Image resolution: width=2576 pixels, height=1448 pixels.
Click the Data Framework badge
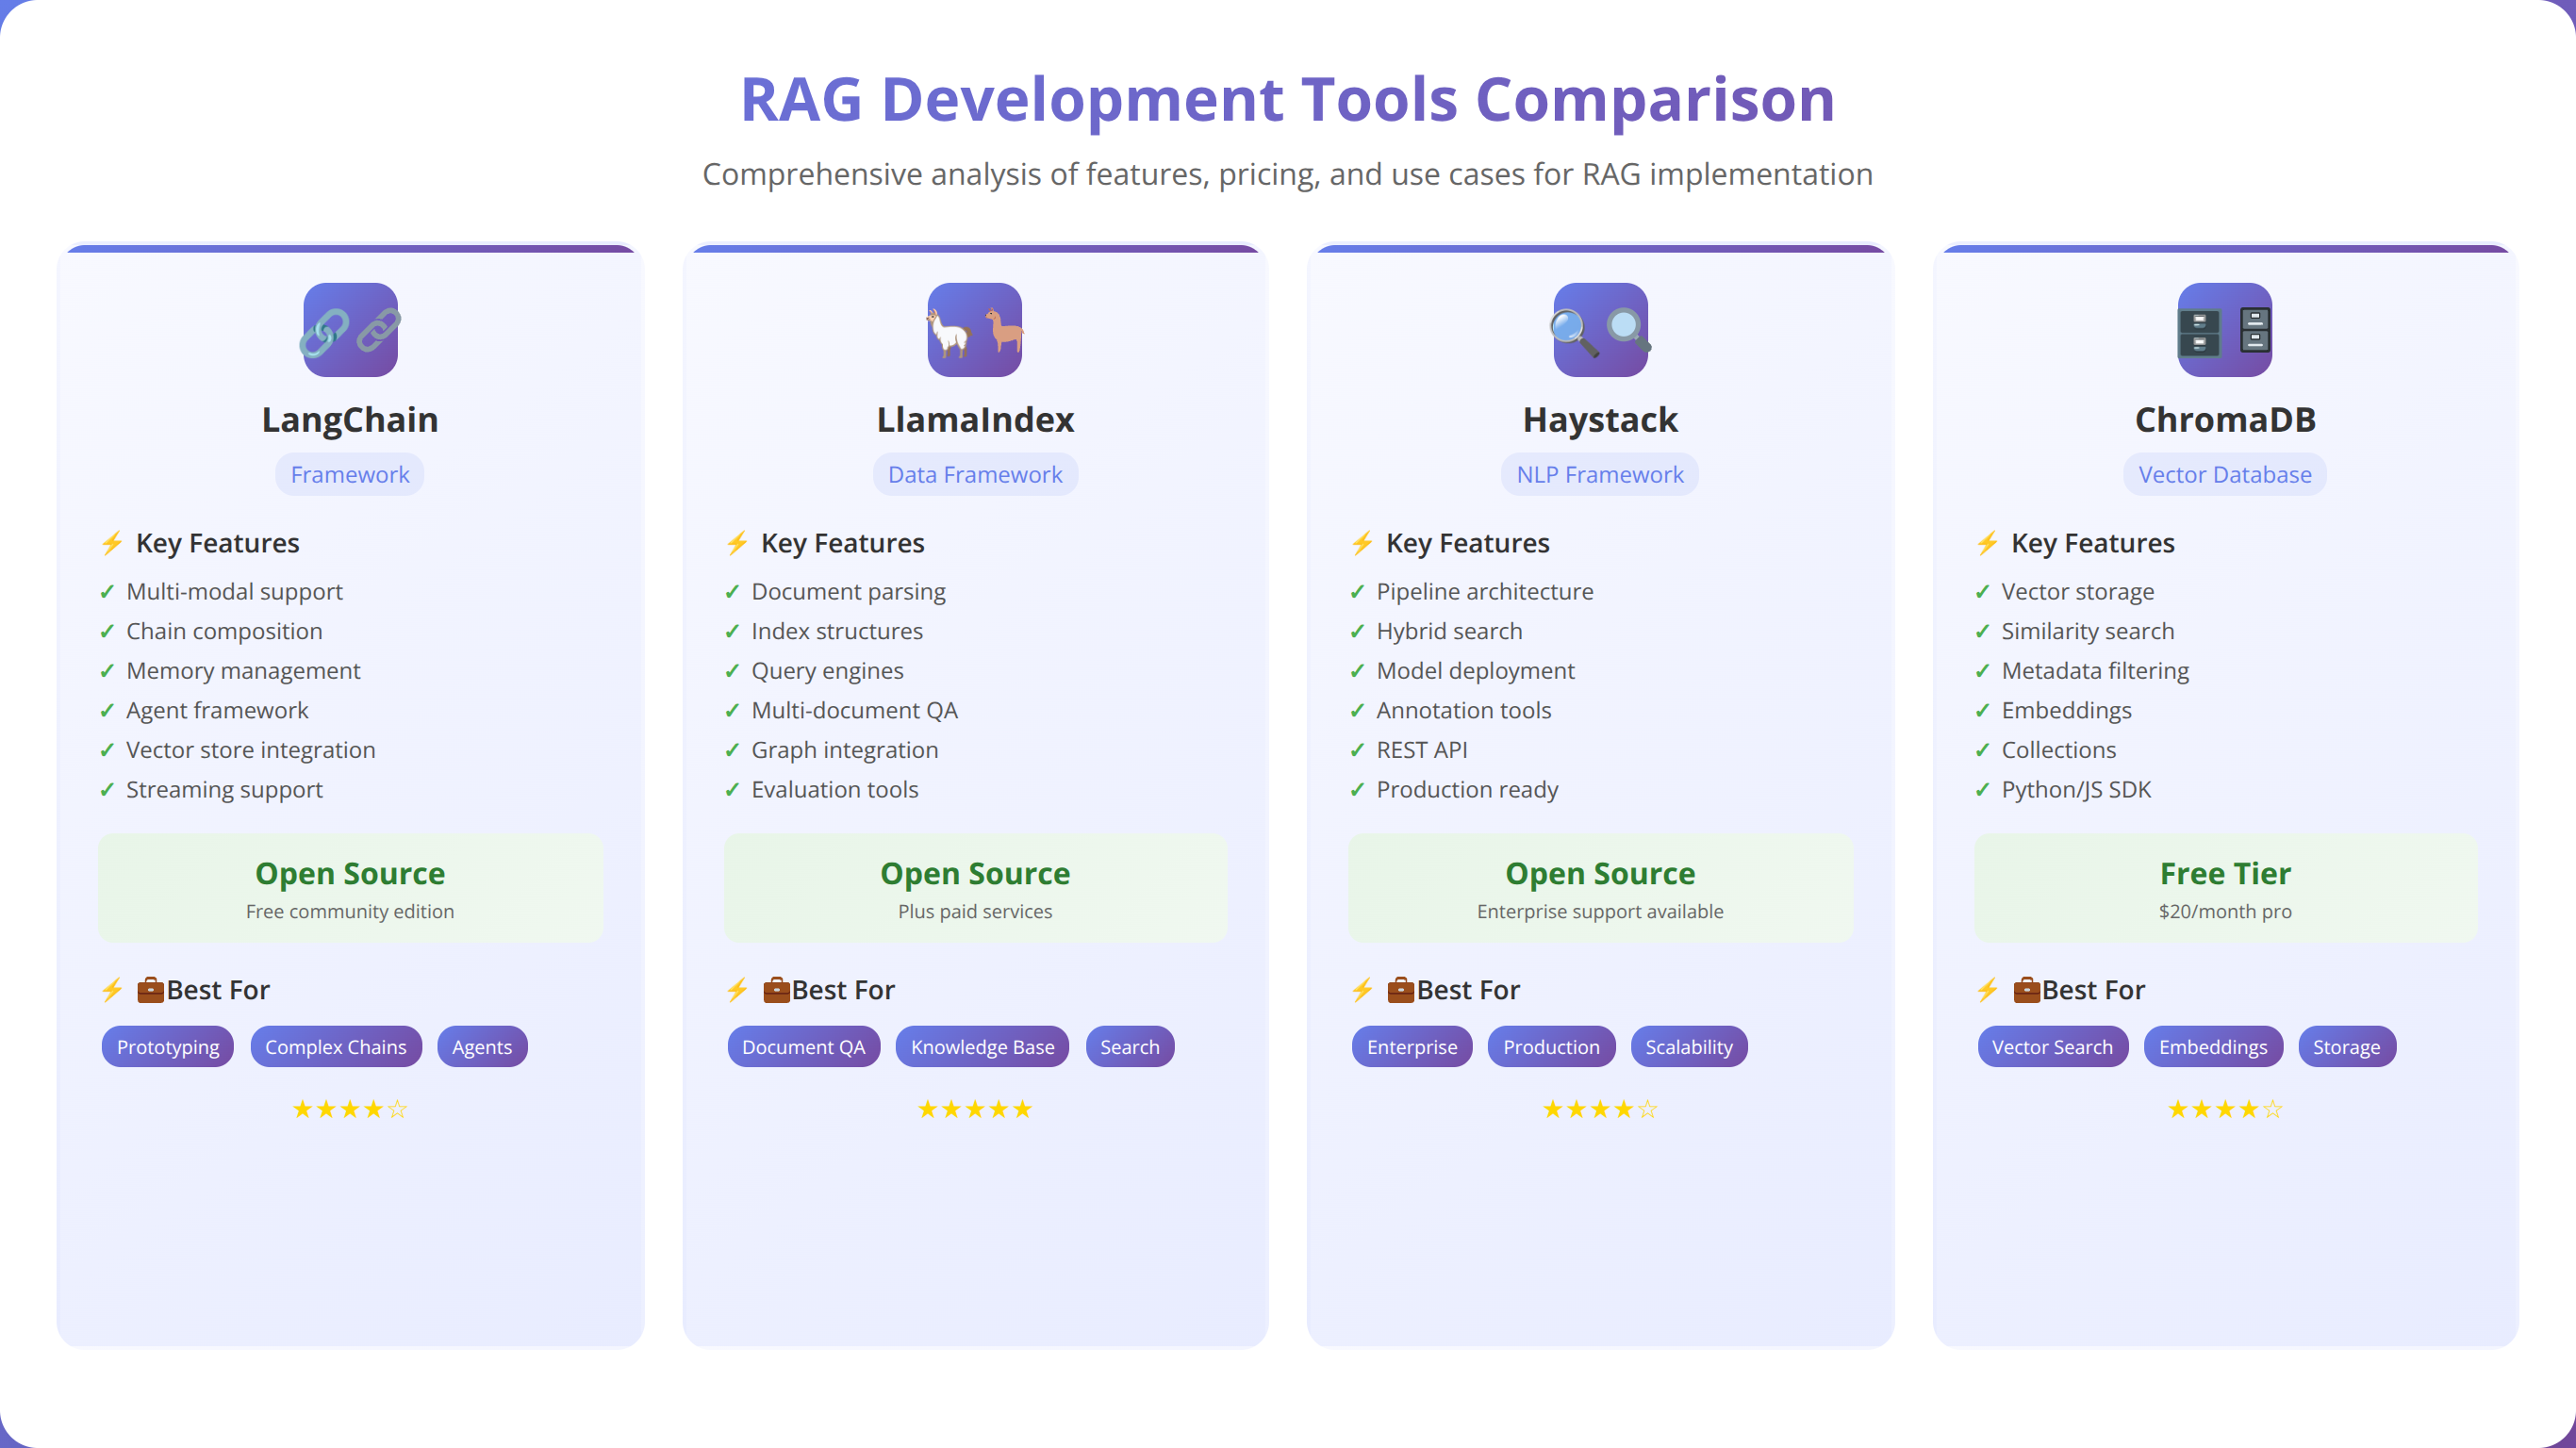[x=975, y=475]
